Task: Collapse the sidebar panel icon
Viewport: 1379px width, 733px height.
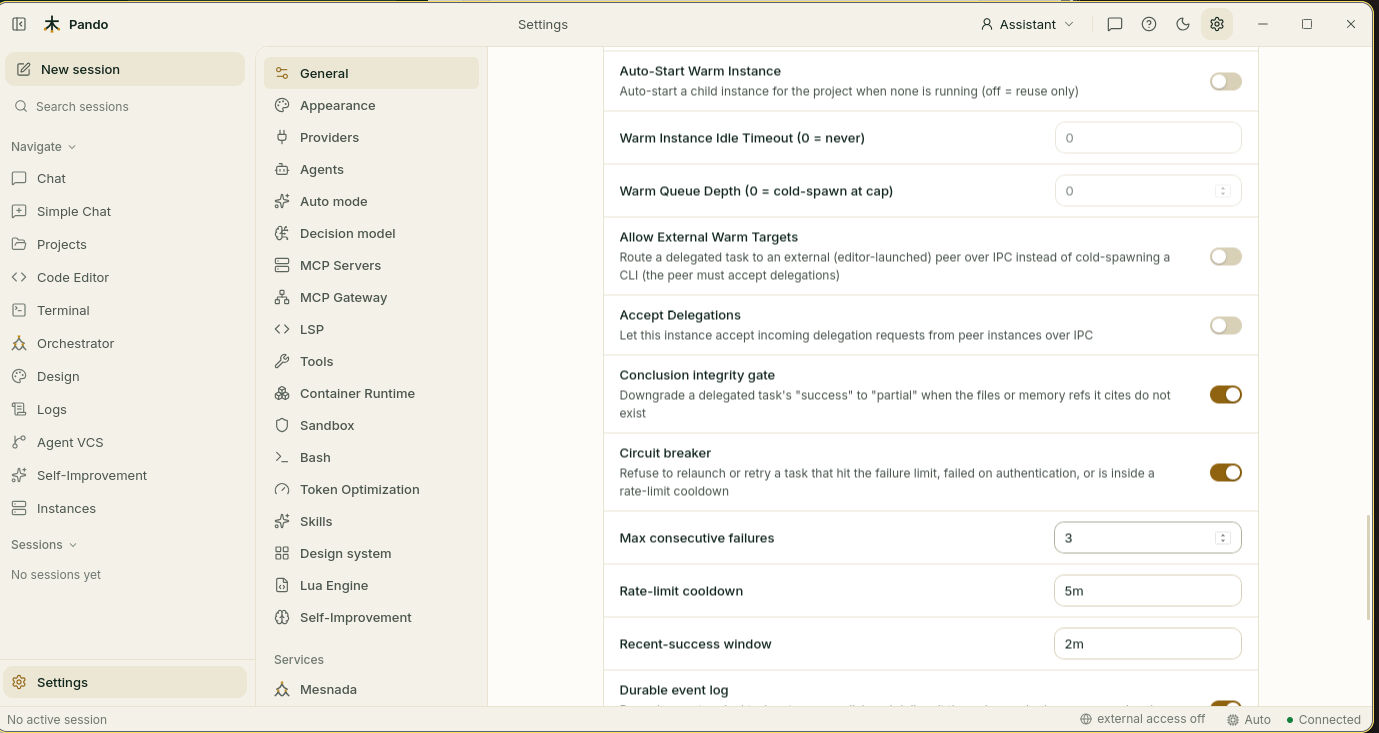Action: pos(19,24)
